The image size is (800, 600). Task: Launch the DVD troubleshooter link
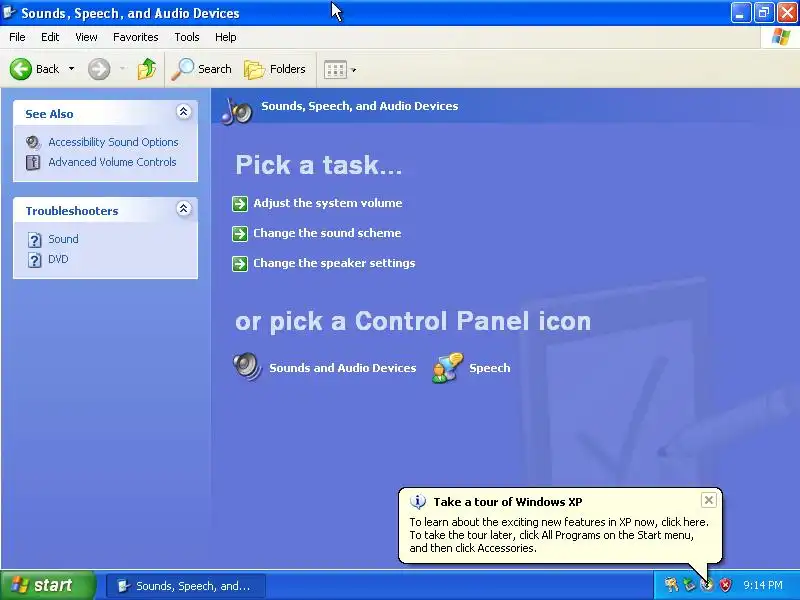[x=58, y=259]
